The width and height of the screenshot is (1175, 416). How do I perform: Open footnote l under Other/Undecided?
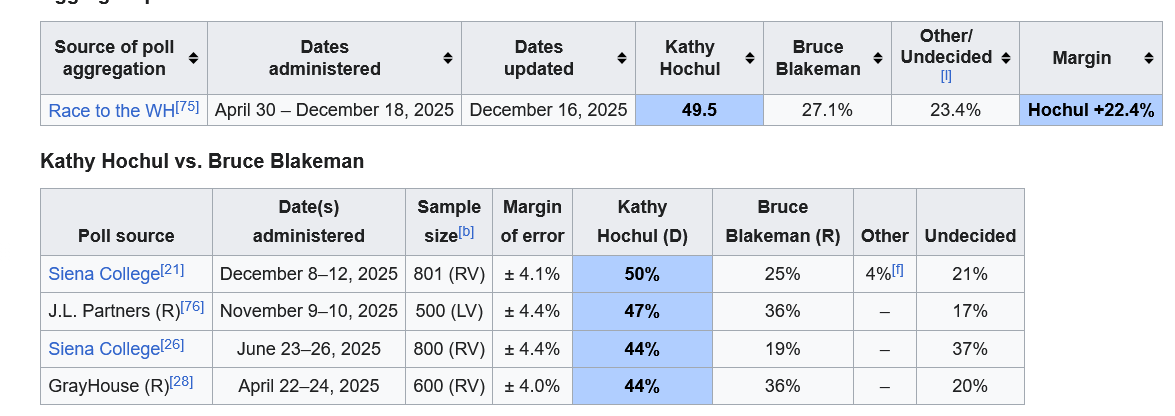pyautogui.click(x=946, y=77)
